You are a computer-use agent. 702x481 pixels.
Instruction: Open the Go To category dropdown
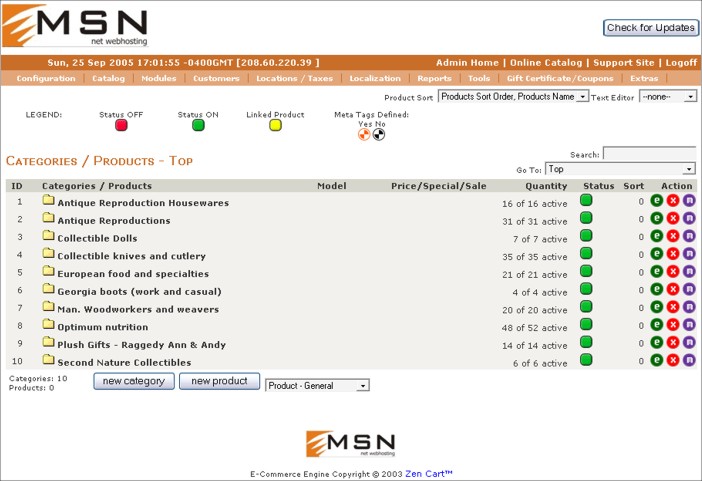pos(619,170)
